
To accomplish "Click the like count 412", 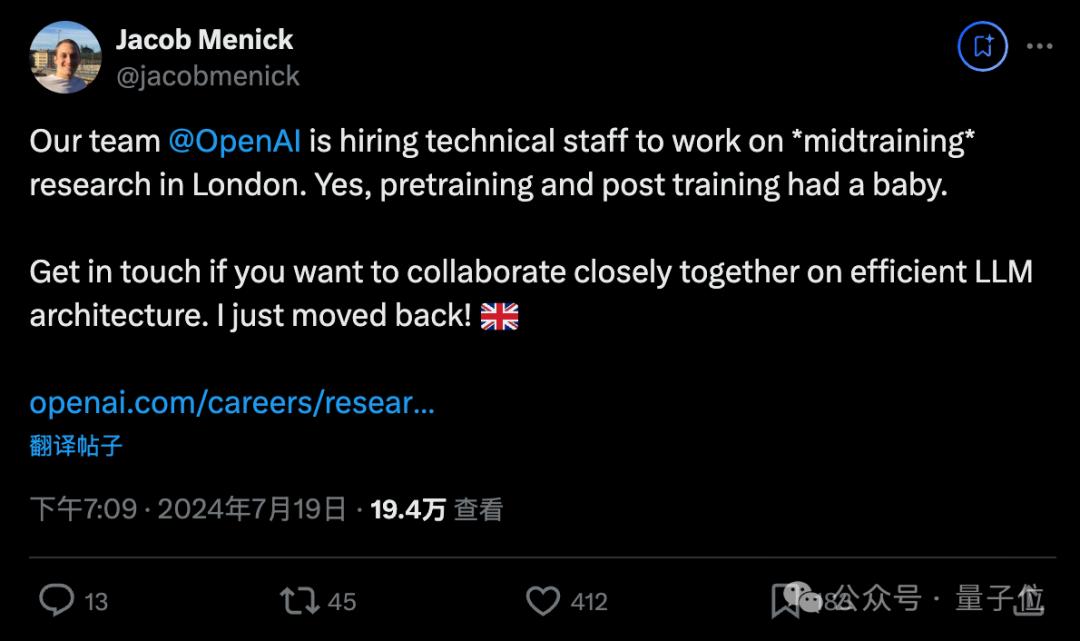I will pyautogui.click(x=589, y=601).
